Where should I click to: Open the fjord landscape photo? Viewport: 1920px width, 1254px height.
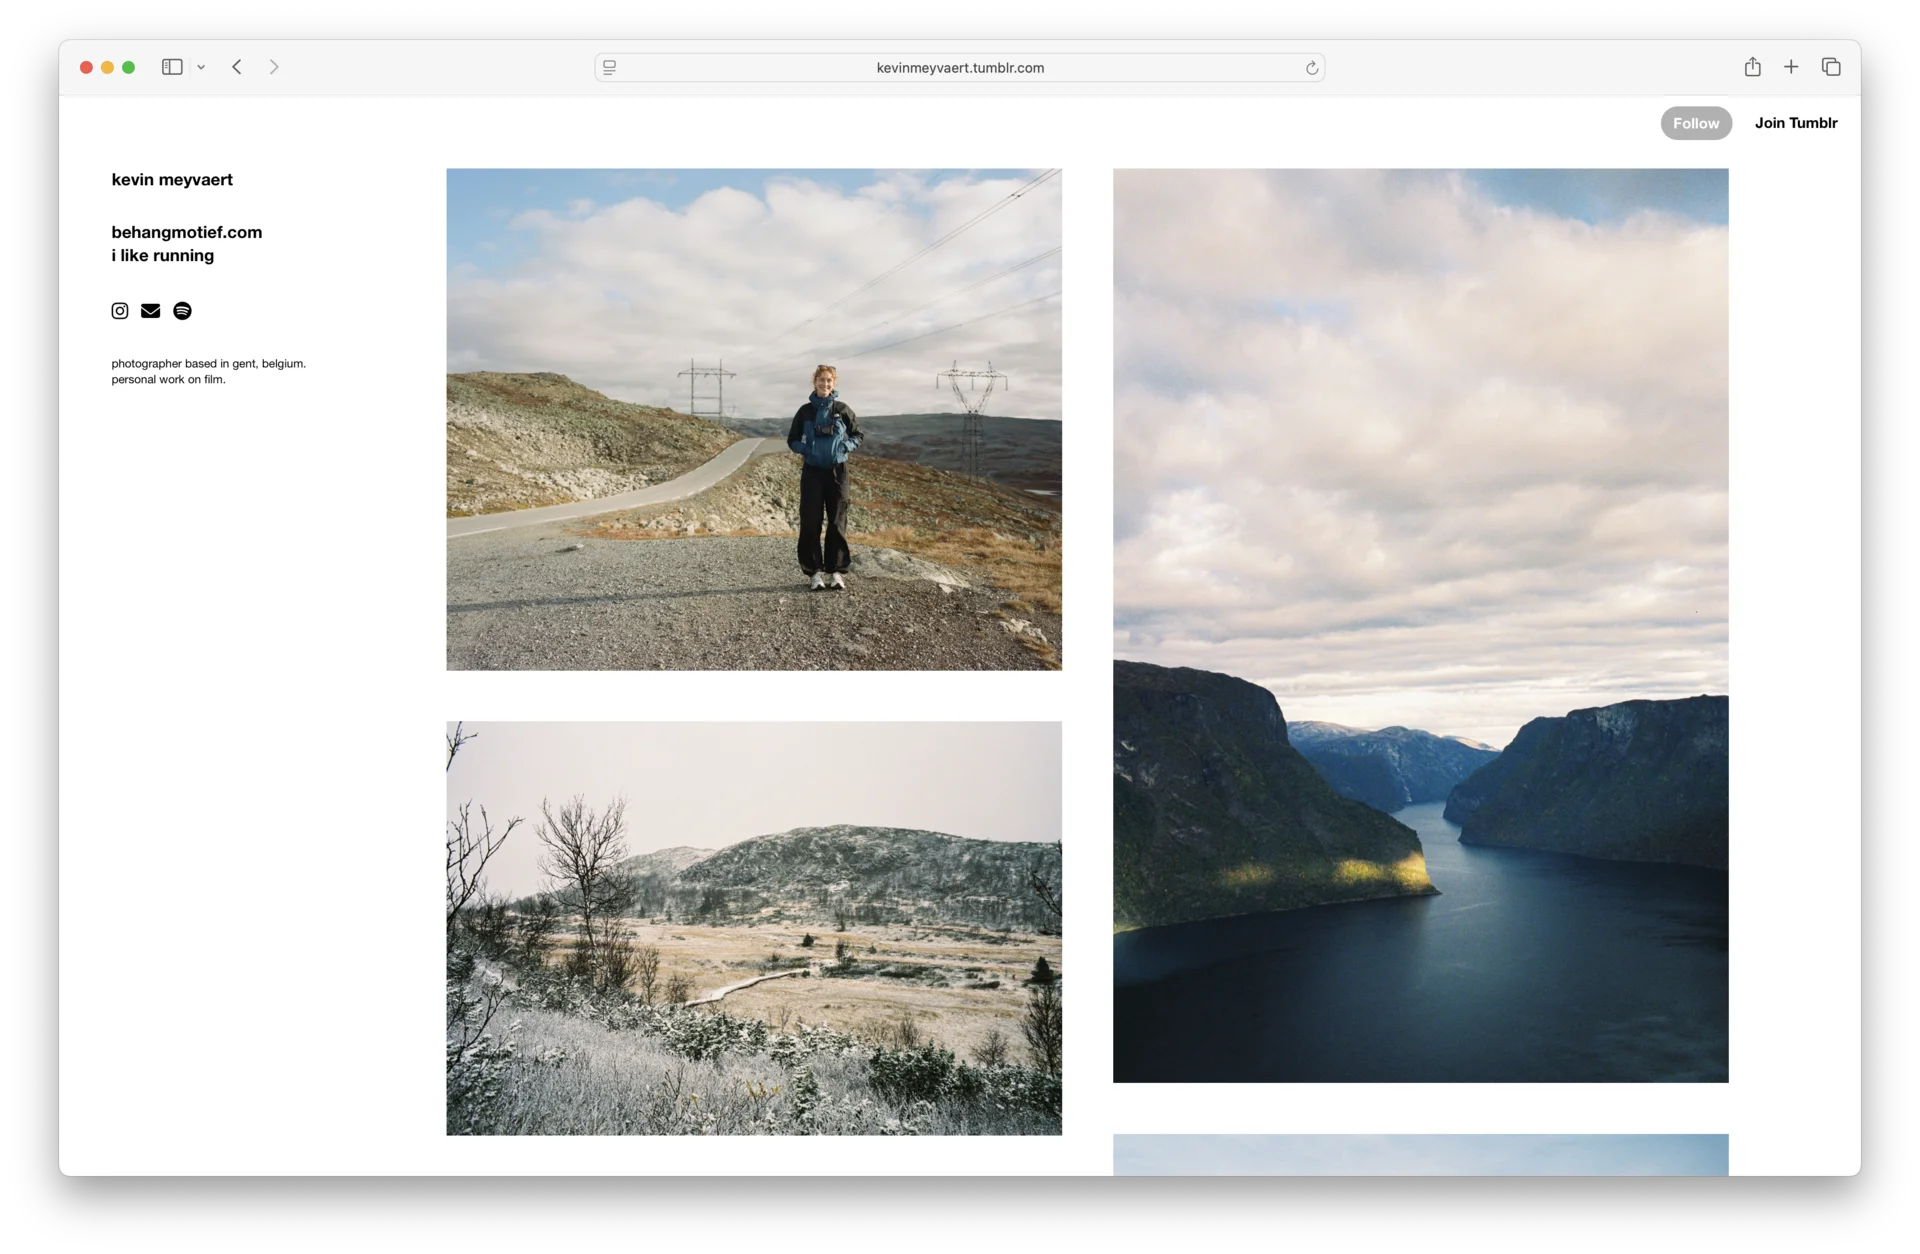tap(1420, 625)
